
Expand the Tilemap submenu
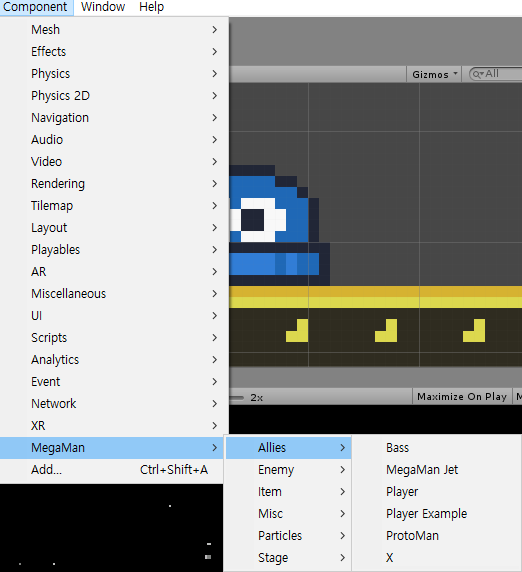click(x=114, y=205)
